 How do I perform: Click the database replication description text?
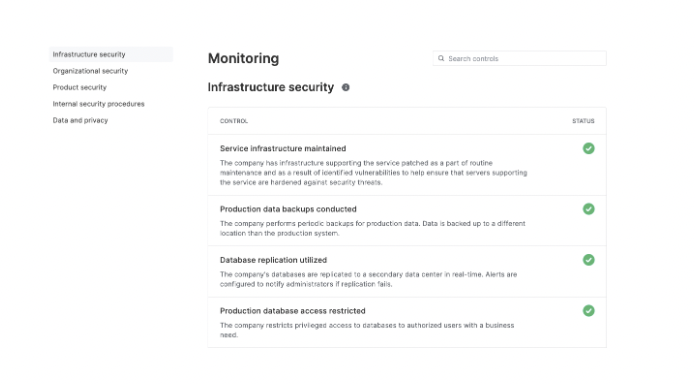point(368,279)
